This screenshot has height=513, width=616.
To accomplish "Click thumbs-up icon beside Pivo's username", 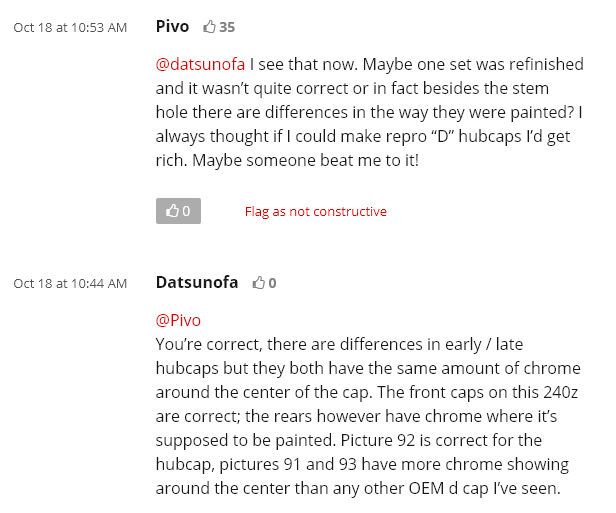I will (x=209, y=27).
